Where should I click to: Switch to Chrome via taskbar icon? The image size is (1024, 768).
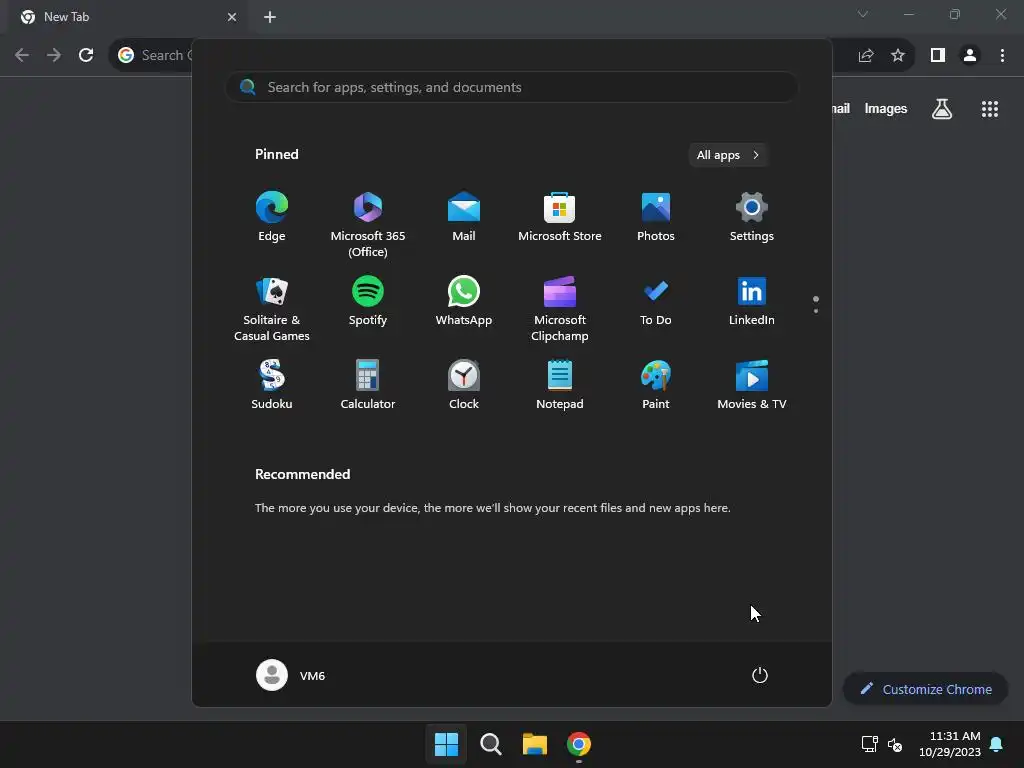click(x=579, y=744)
